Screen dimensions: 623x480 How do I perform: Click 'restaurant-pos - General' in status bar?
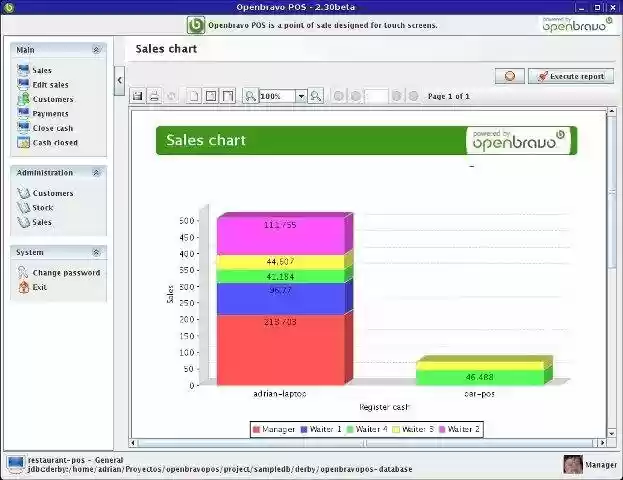(x=75, y=460)
